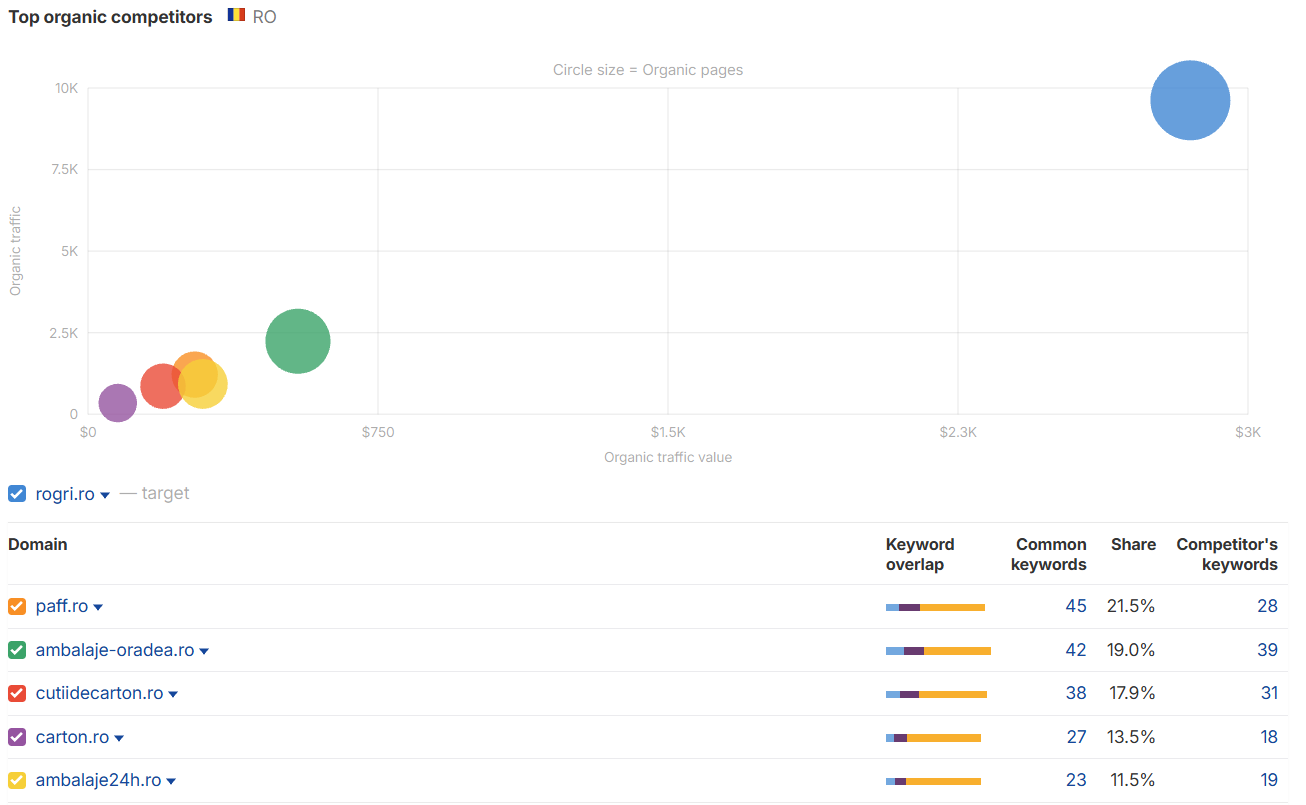Image resolution: width=1306 pixels, height=805 pixels.
Task: Click competitor's keywords value 39
Action: point(1267,650)
